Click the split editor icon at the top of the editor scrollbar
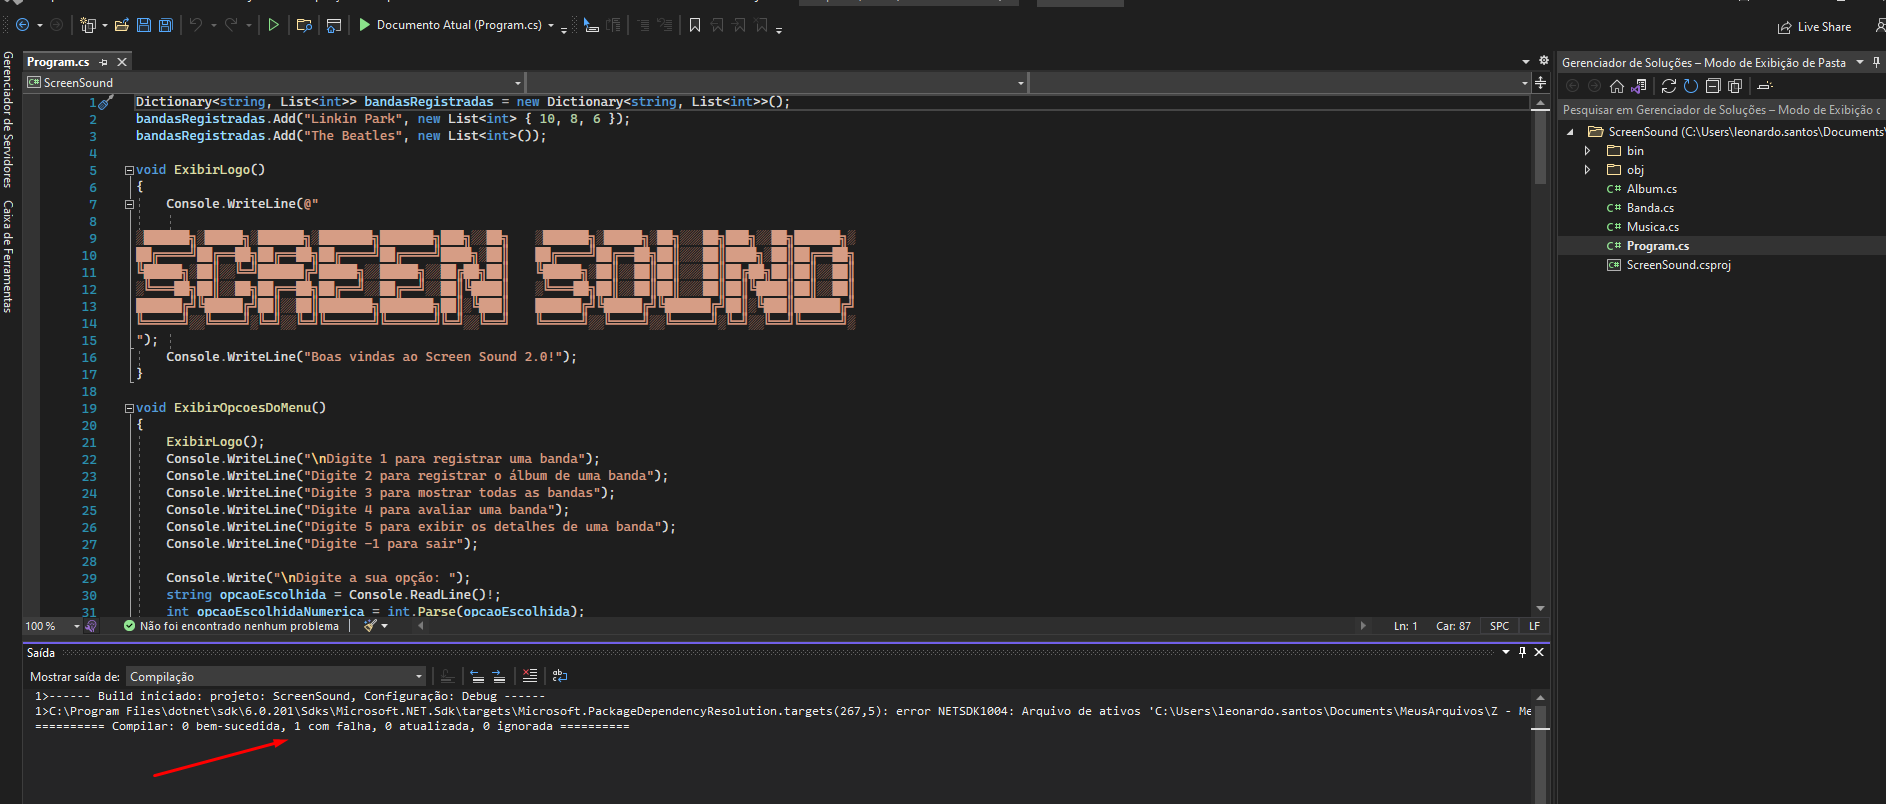Viewport: 1886px width, 804px height. tap(1540, 83)
